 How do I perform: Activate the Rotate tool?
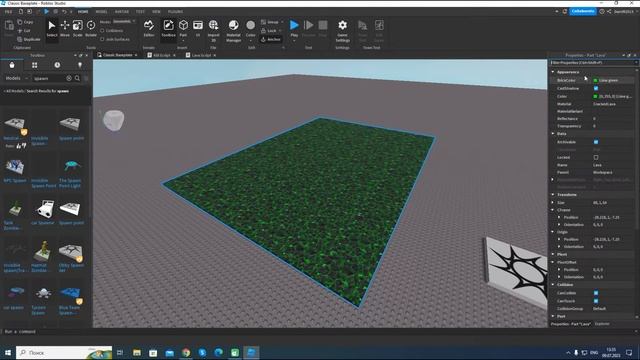(x=91, y=29)
